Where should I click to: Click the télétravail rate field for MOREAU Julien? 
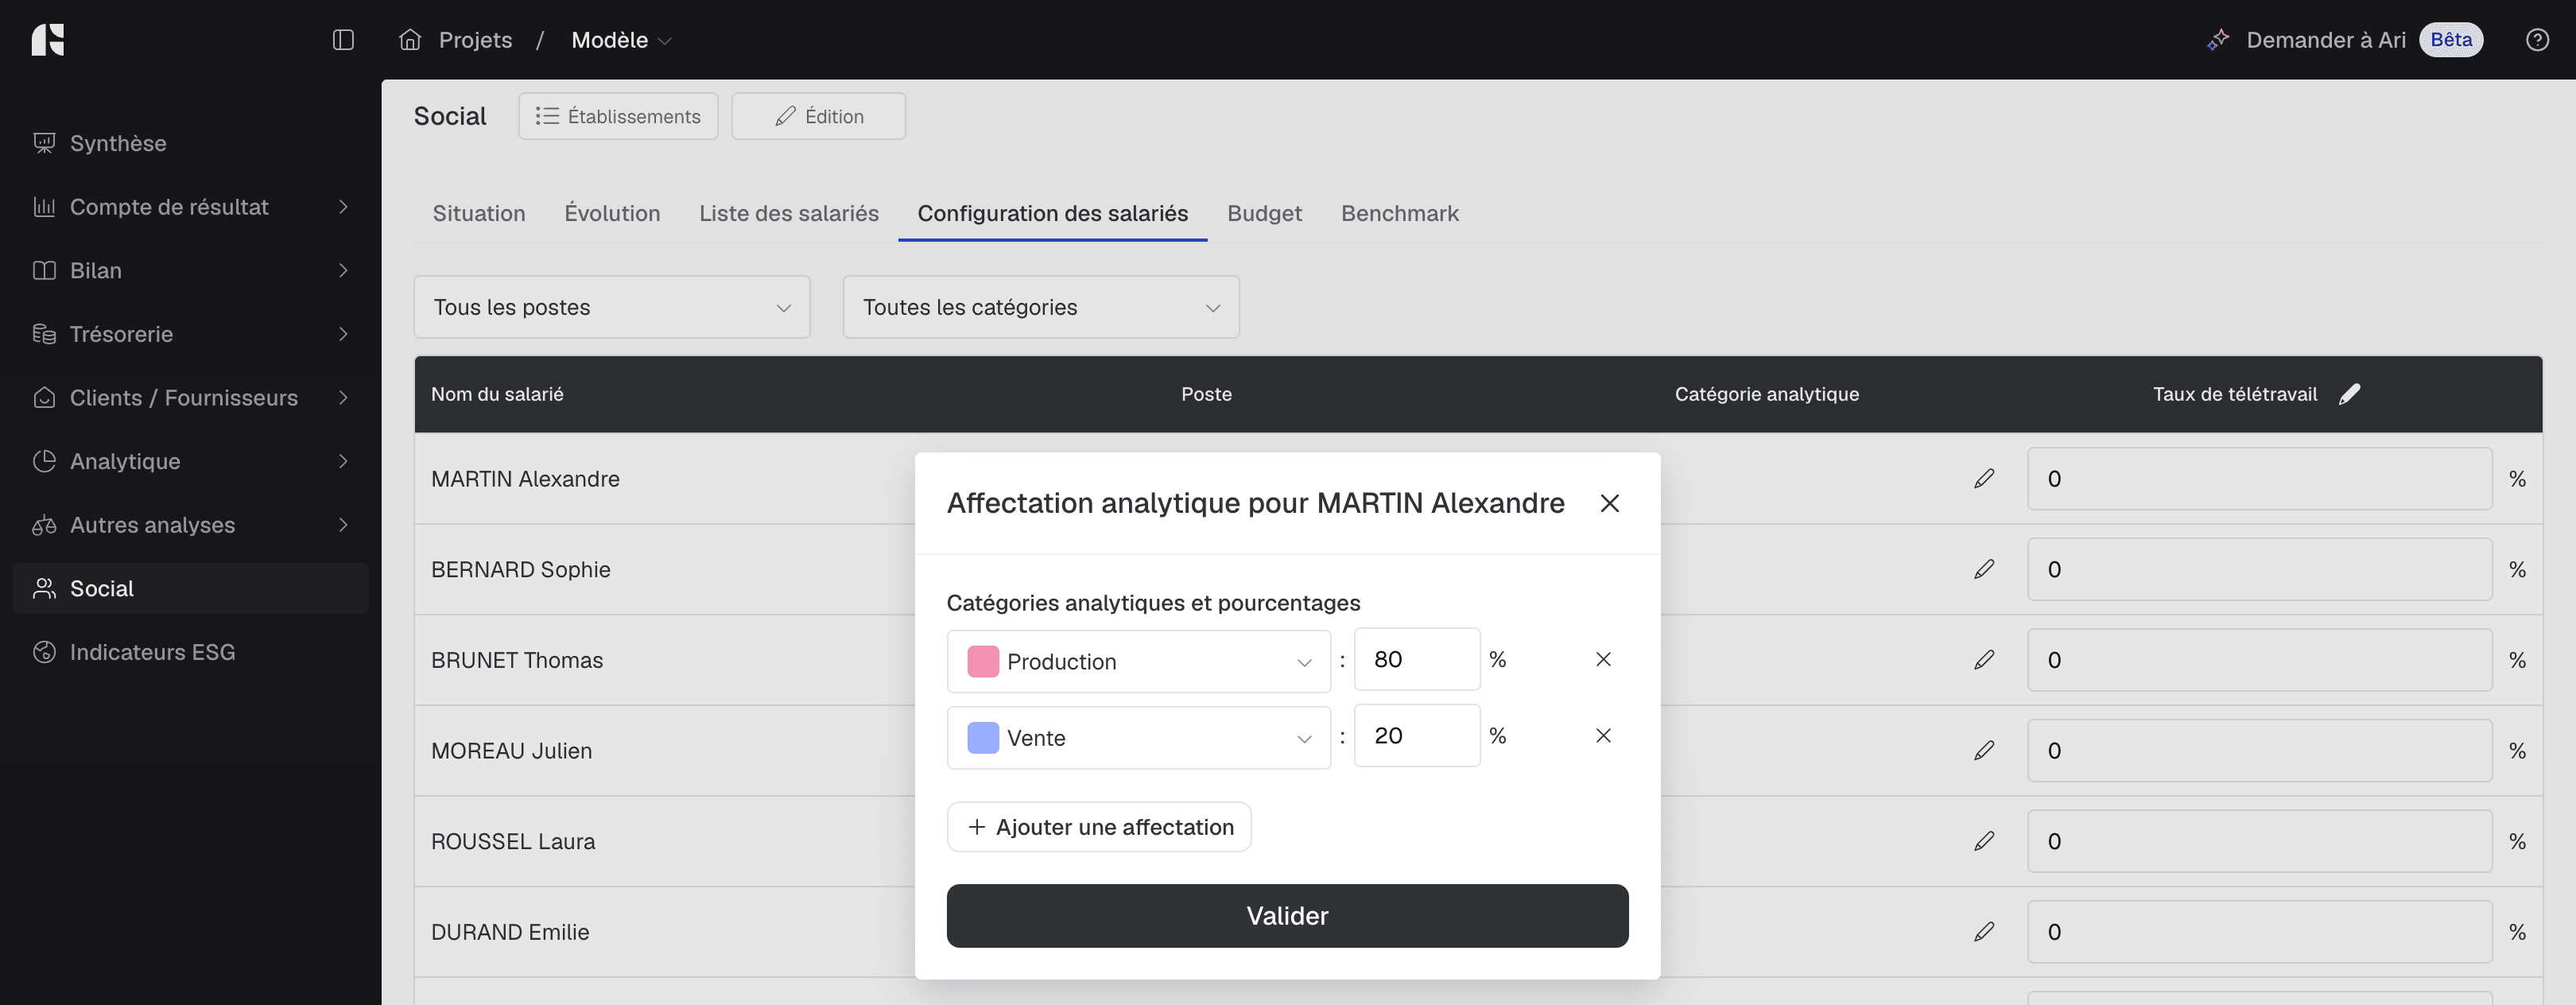[2259, 751]
